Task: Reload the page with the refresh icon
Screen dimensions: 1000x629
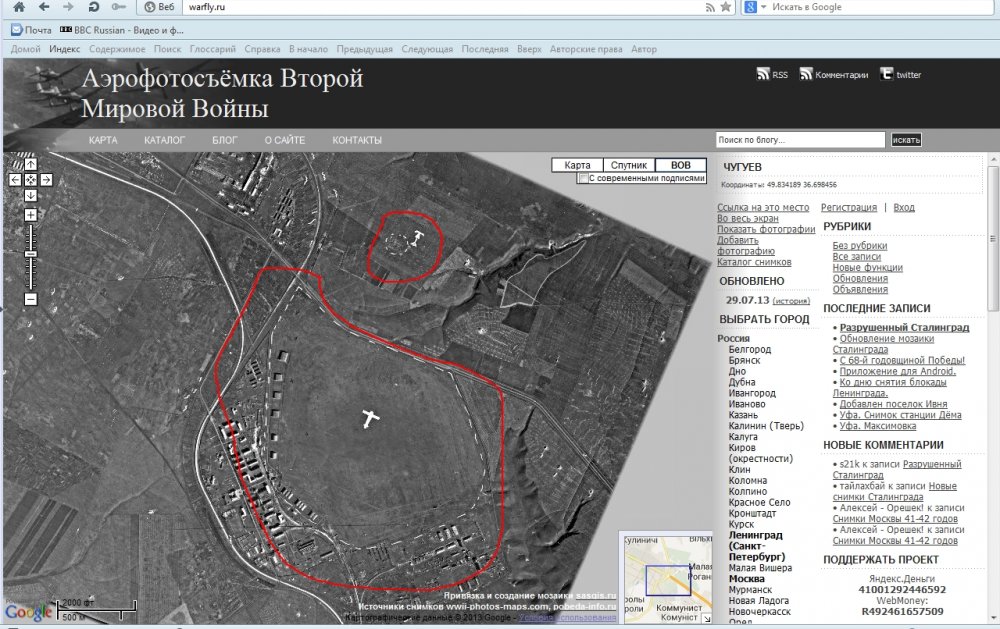Action: (93, 7)
